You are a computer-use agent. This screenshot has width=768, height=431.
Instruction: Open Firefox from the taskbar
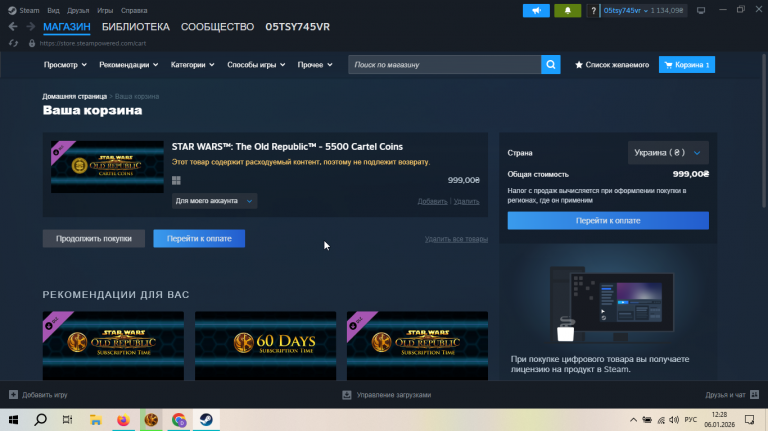pos(123,420)
